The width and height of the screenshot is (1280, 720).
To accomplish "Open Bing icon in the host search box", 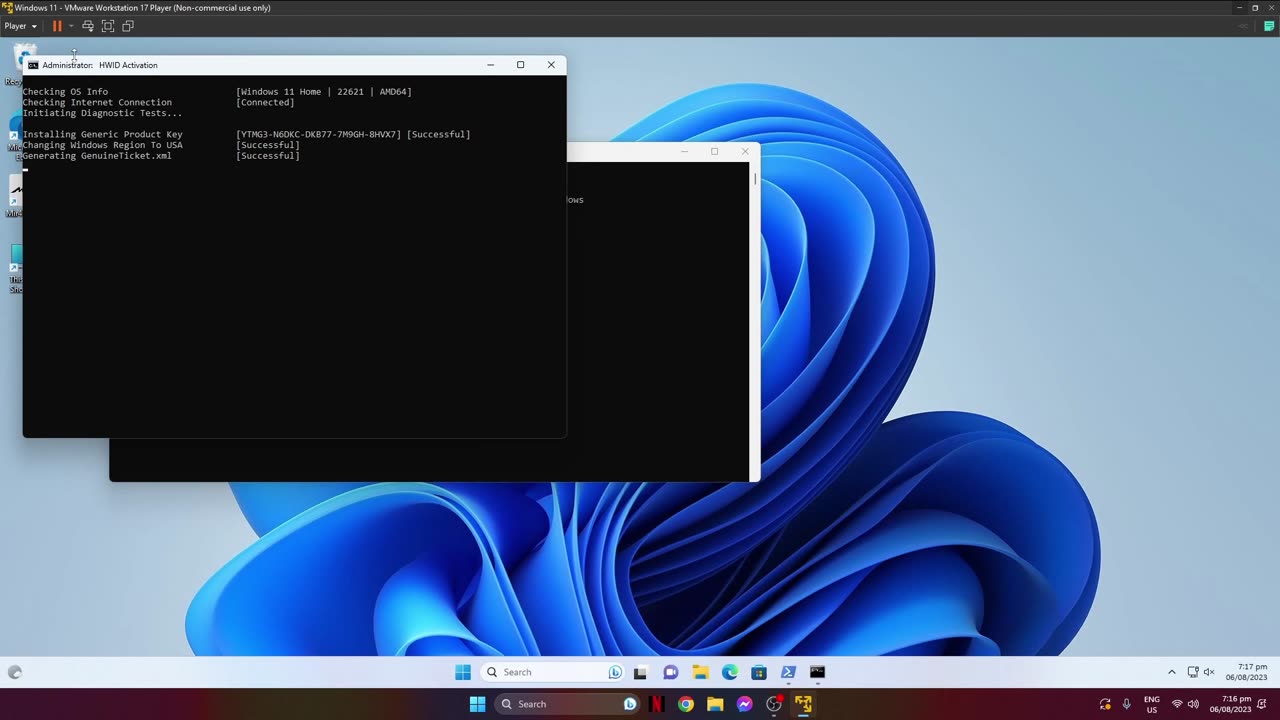I will [x=630, y=704].
